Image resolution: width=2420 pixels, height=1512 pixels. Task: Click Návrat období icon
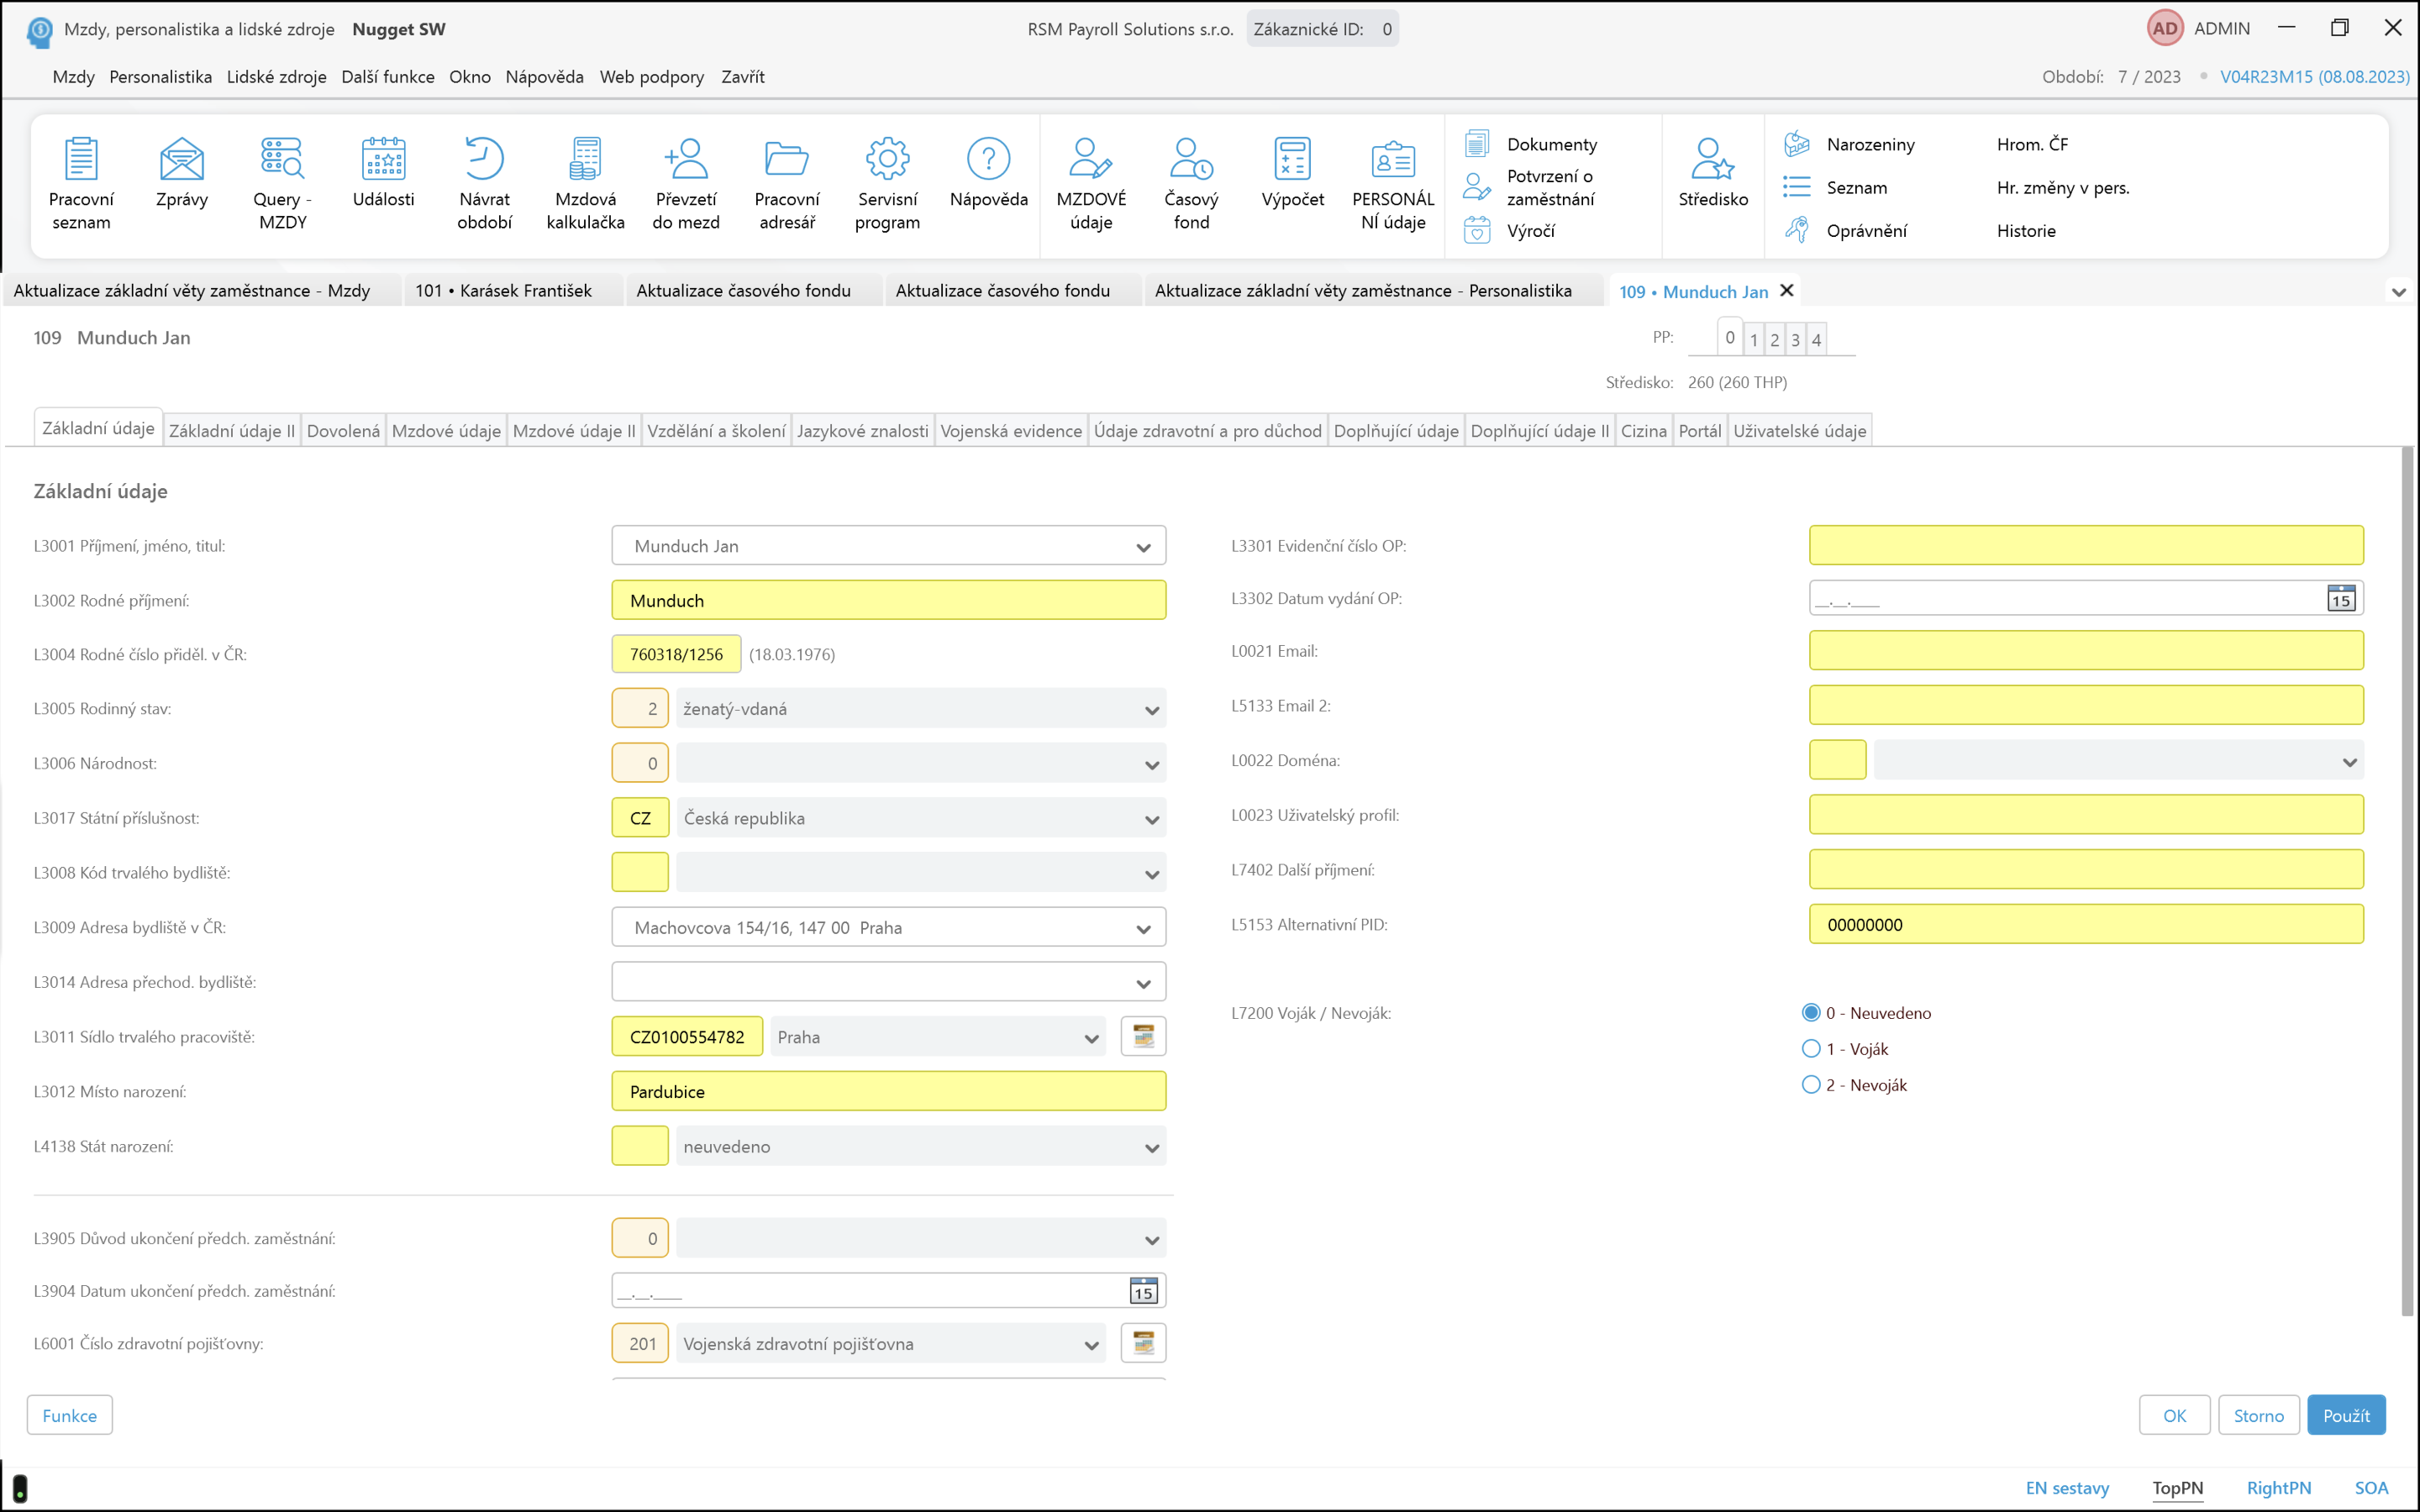pyautogui.click(x=484, y=184)
